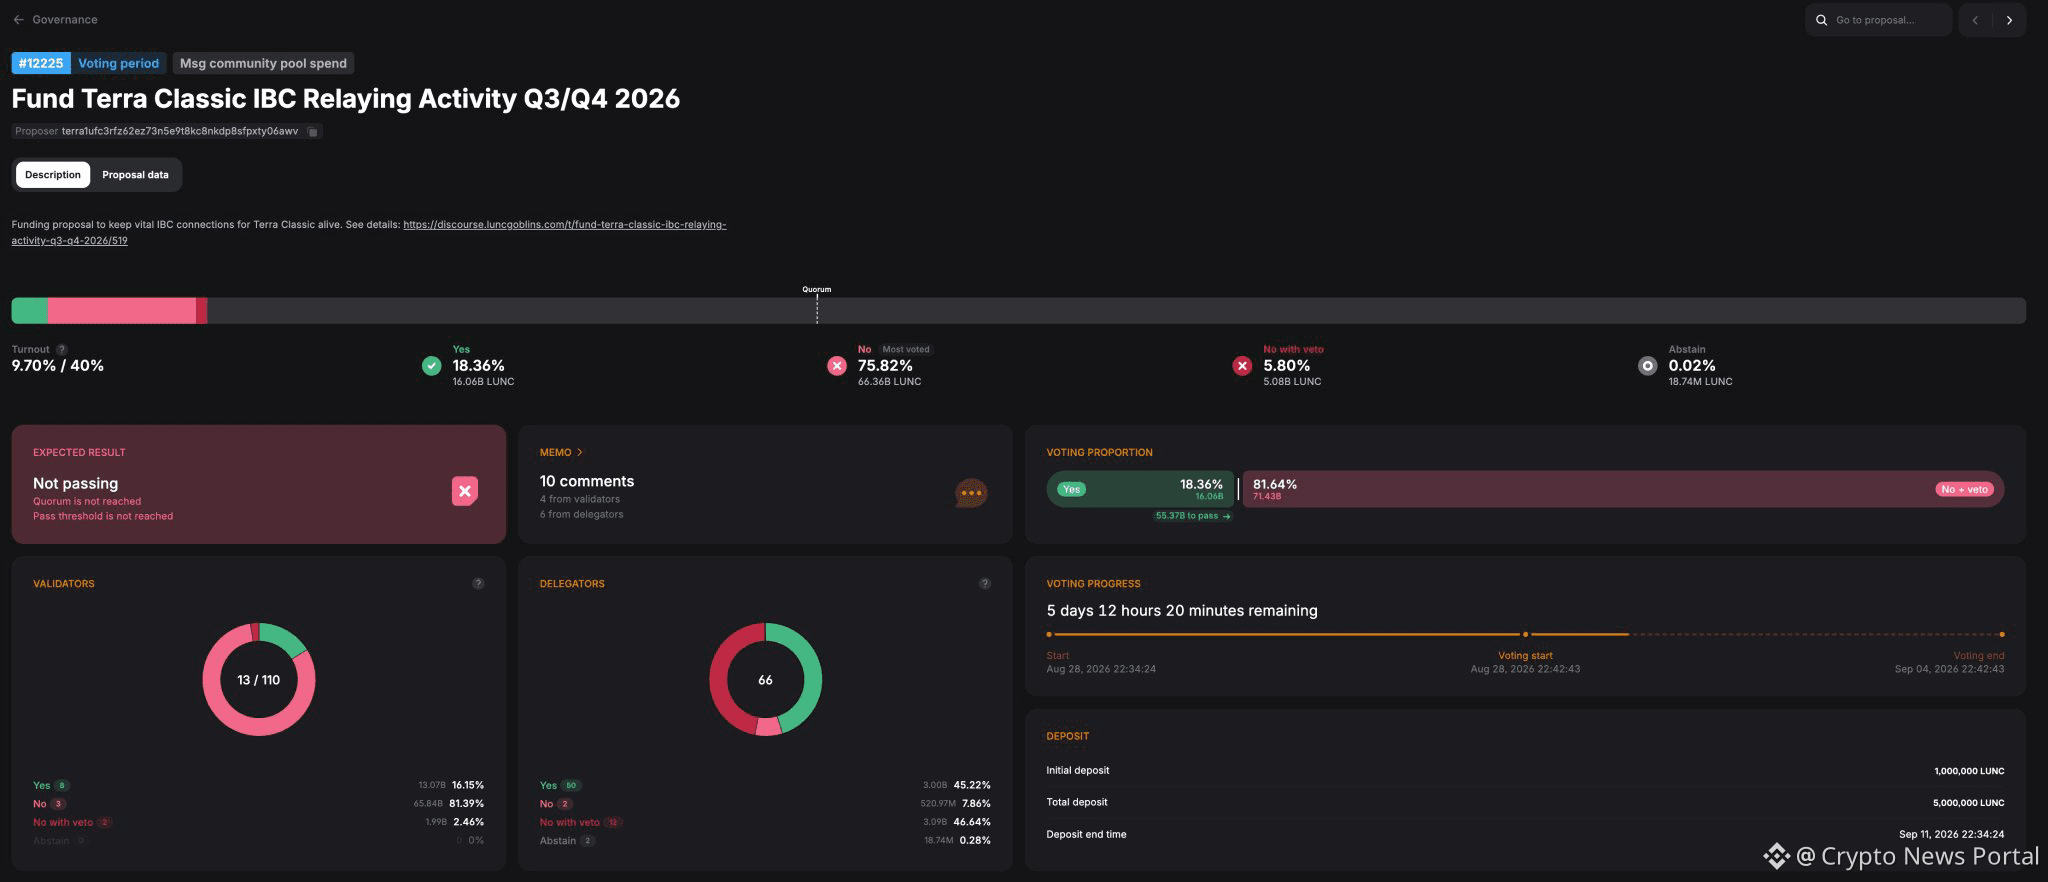Switch to the Proposal data tab
Screen dimensions: 2048x882
tap(135, 175)
